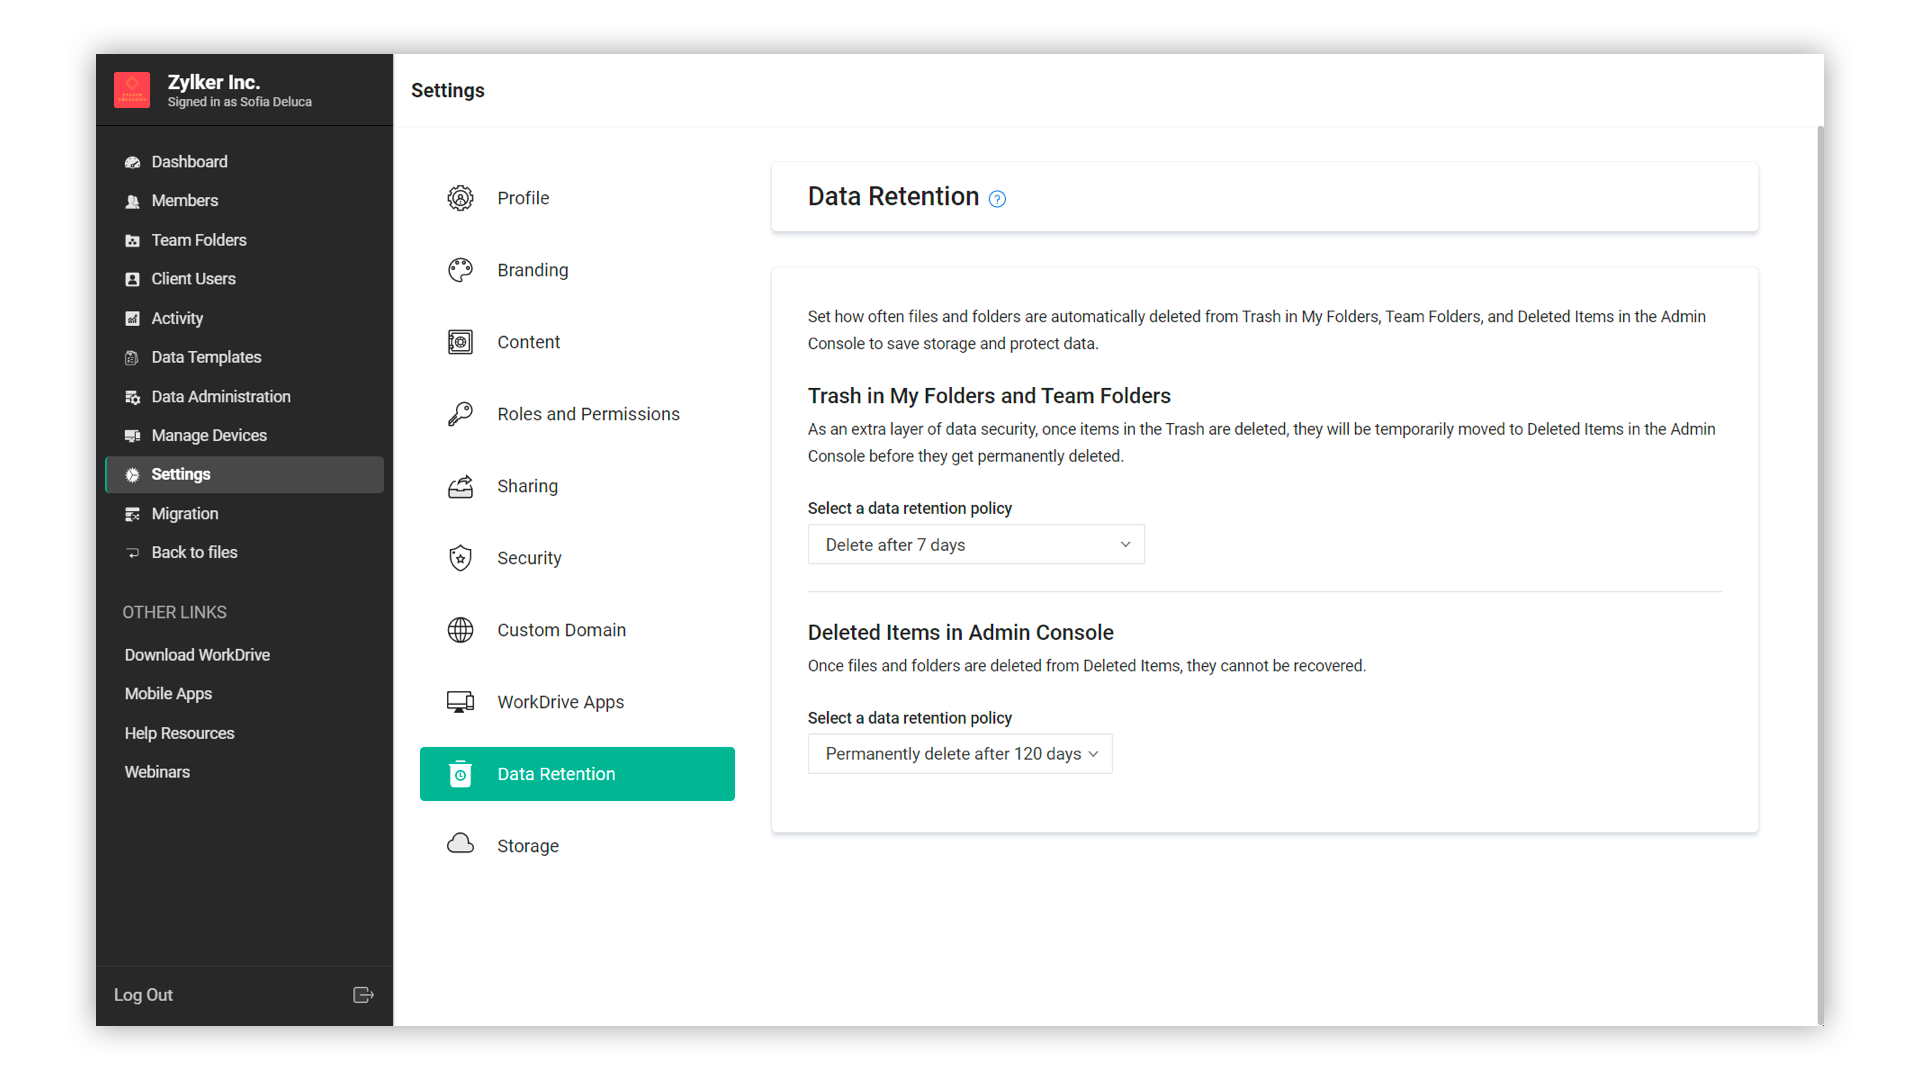Click Back to files
This screenshot has height=1080, width=1920.
[x=194, y=552]
